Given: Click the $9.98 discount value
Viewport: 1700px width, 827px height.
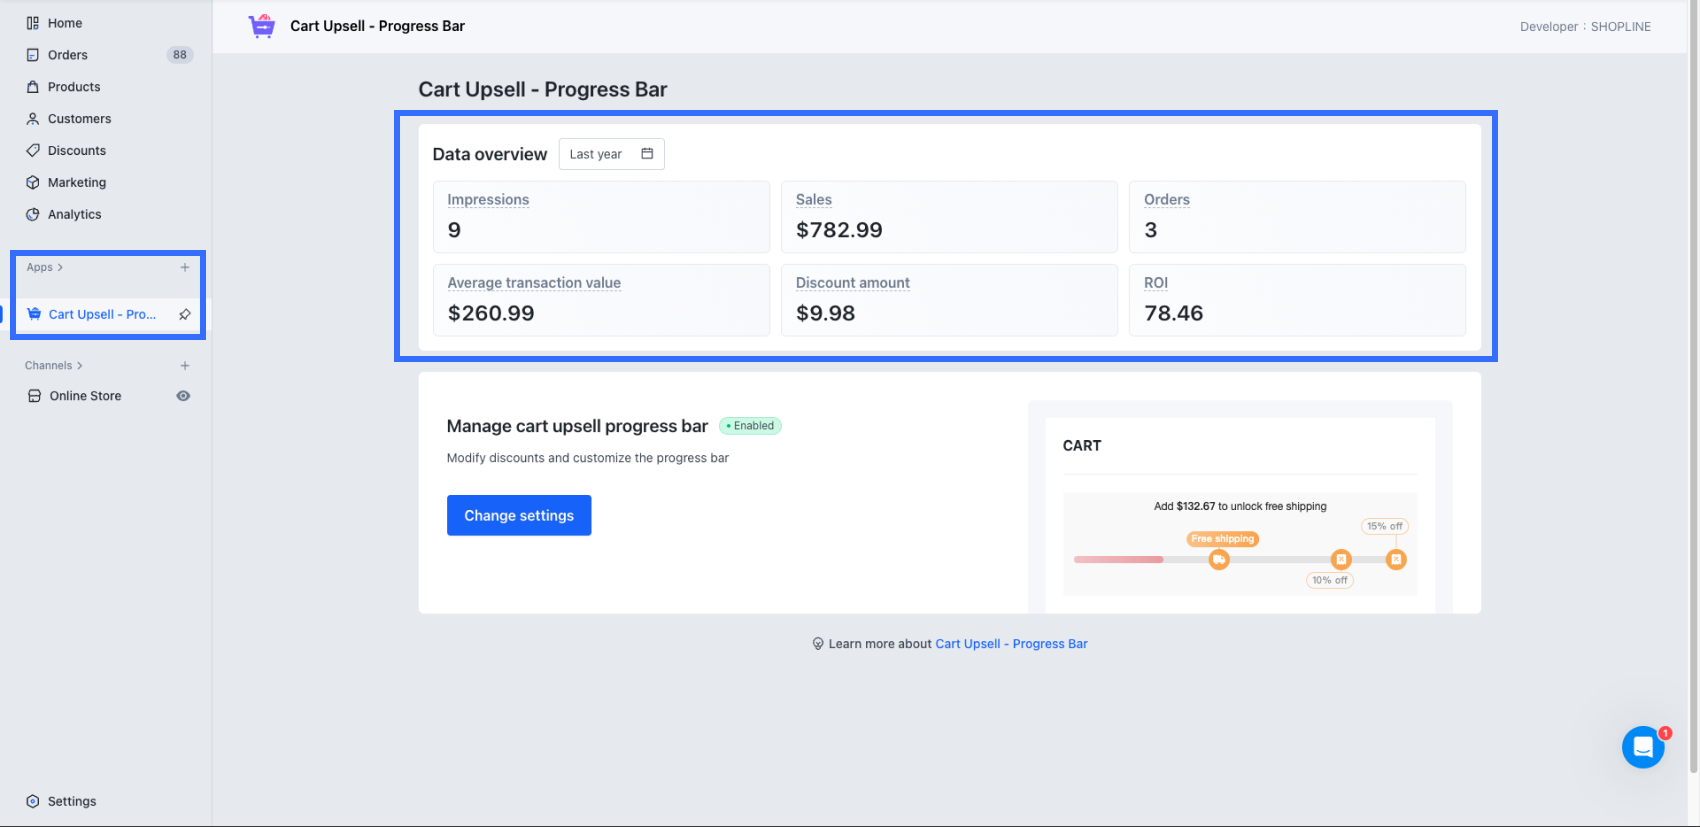Looking at the screenshot, I should click(x=826, y=313).
